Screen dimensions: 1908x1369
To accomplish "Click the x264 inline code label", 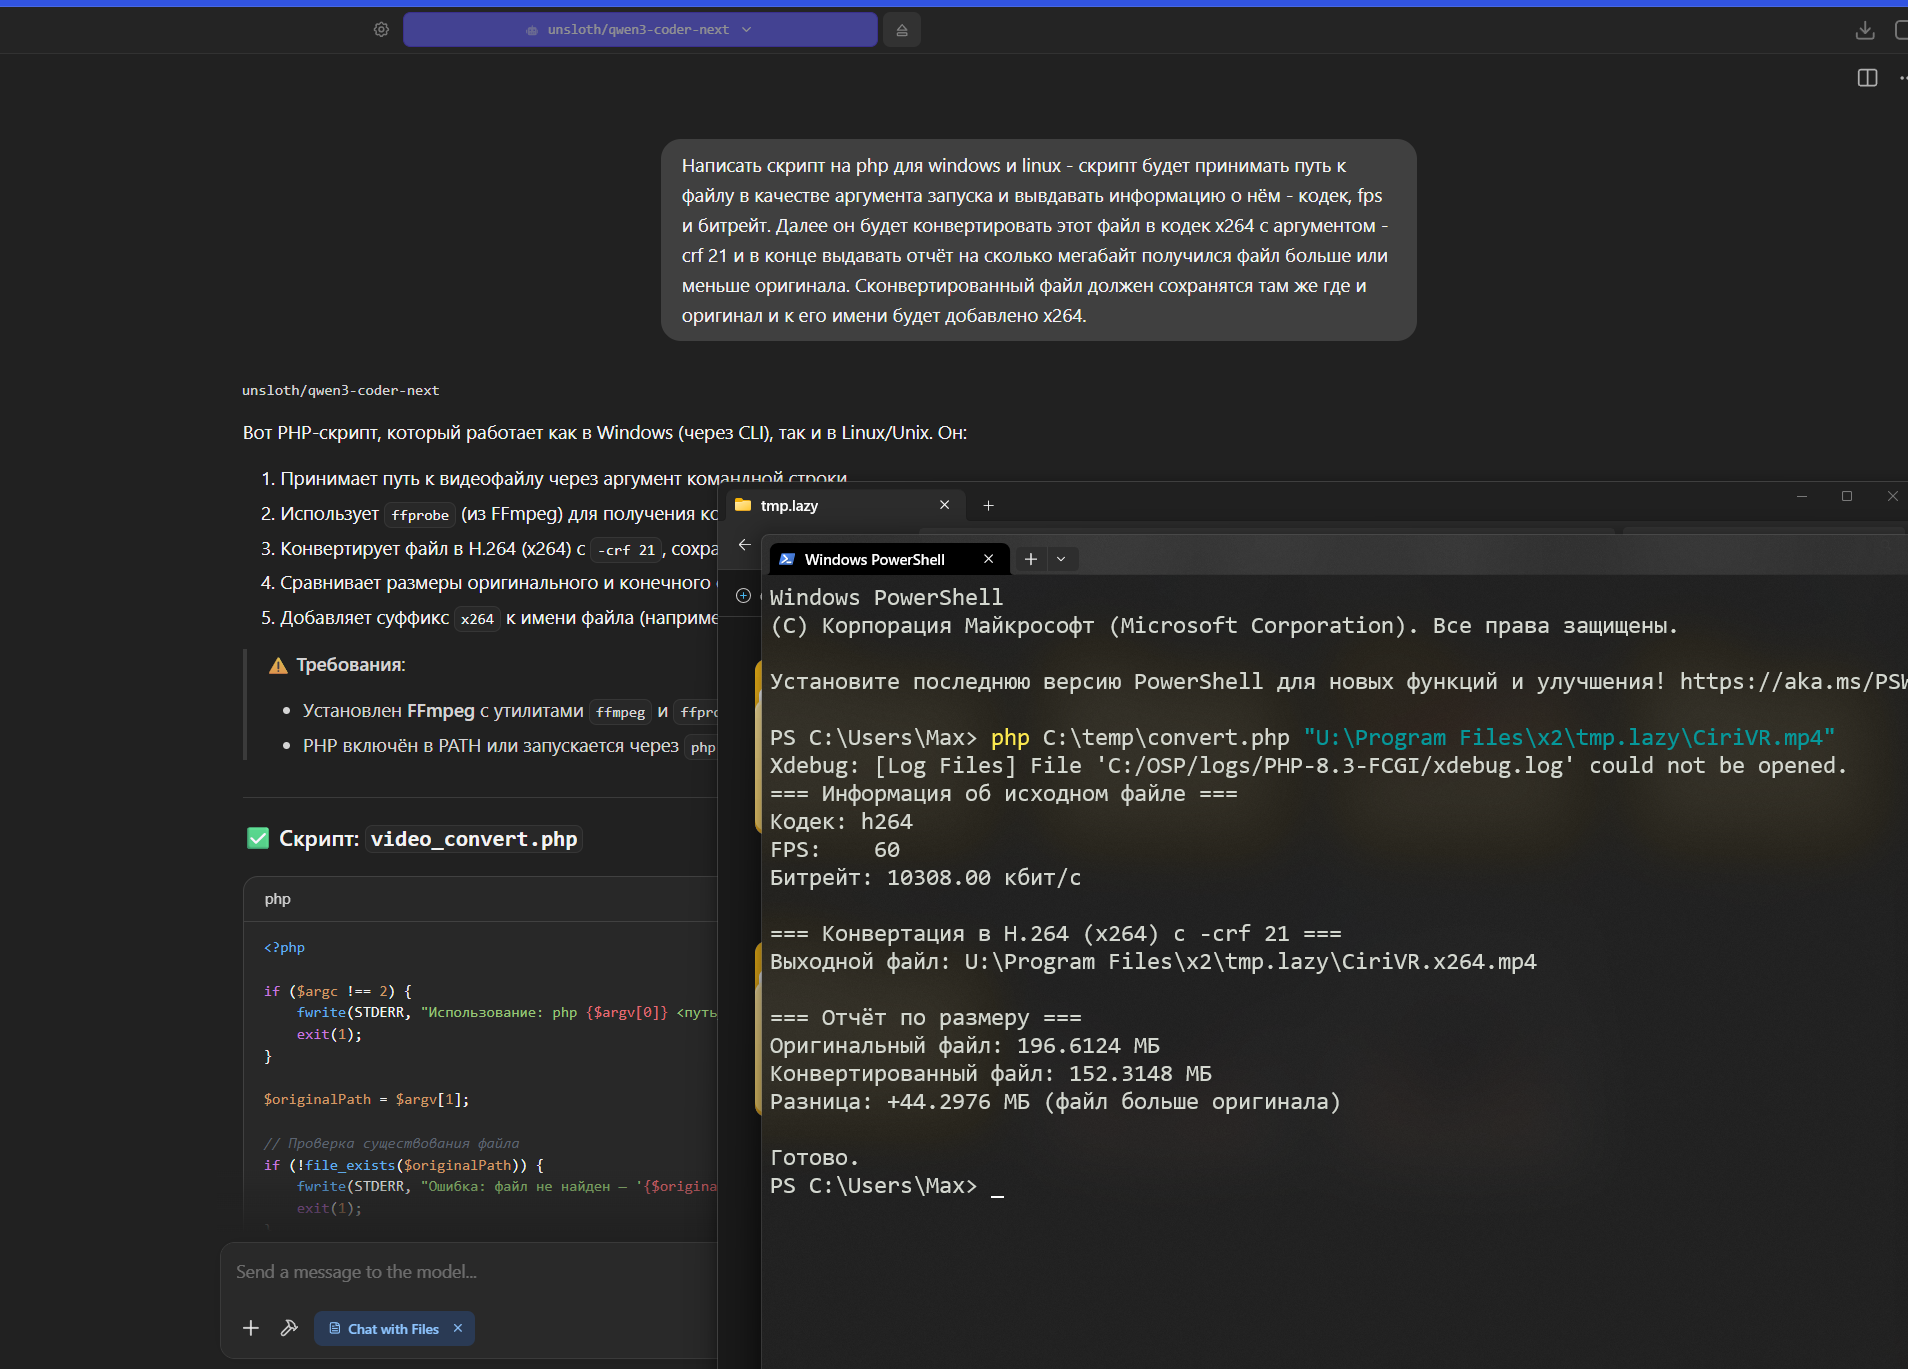I will (x=477, y=619).
